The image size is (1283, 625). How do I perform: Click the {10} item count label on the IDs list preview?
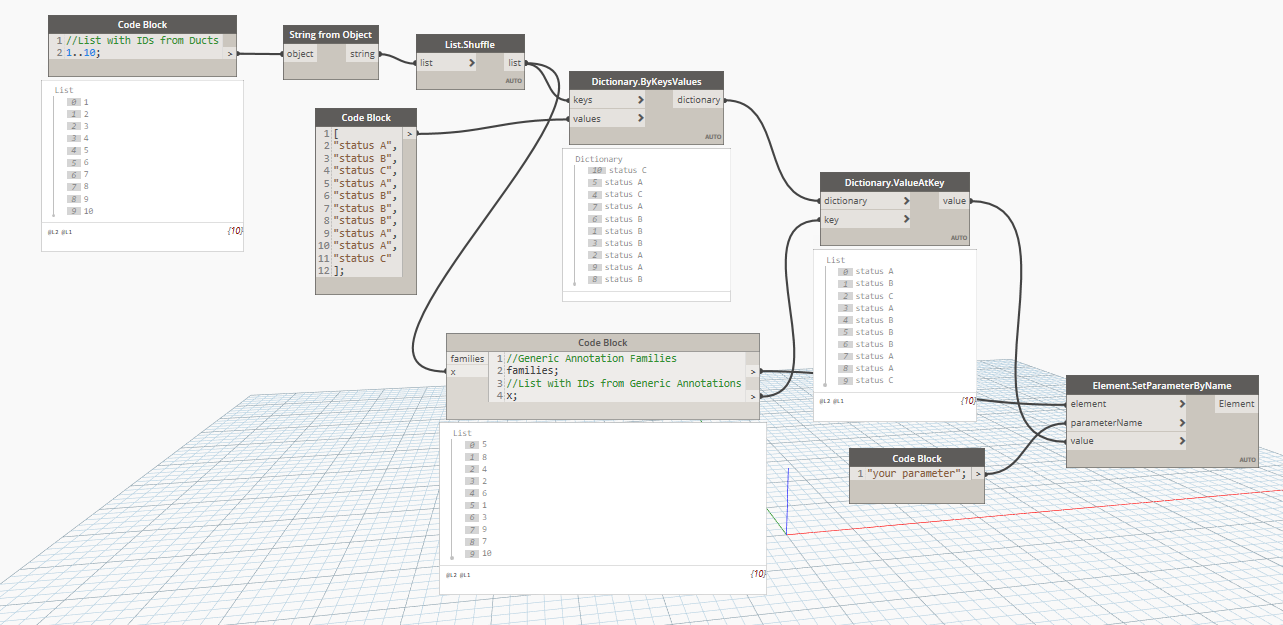[756, 574]
